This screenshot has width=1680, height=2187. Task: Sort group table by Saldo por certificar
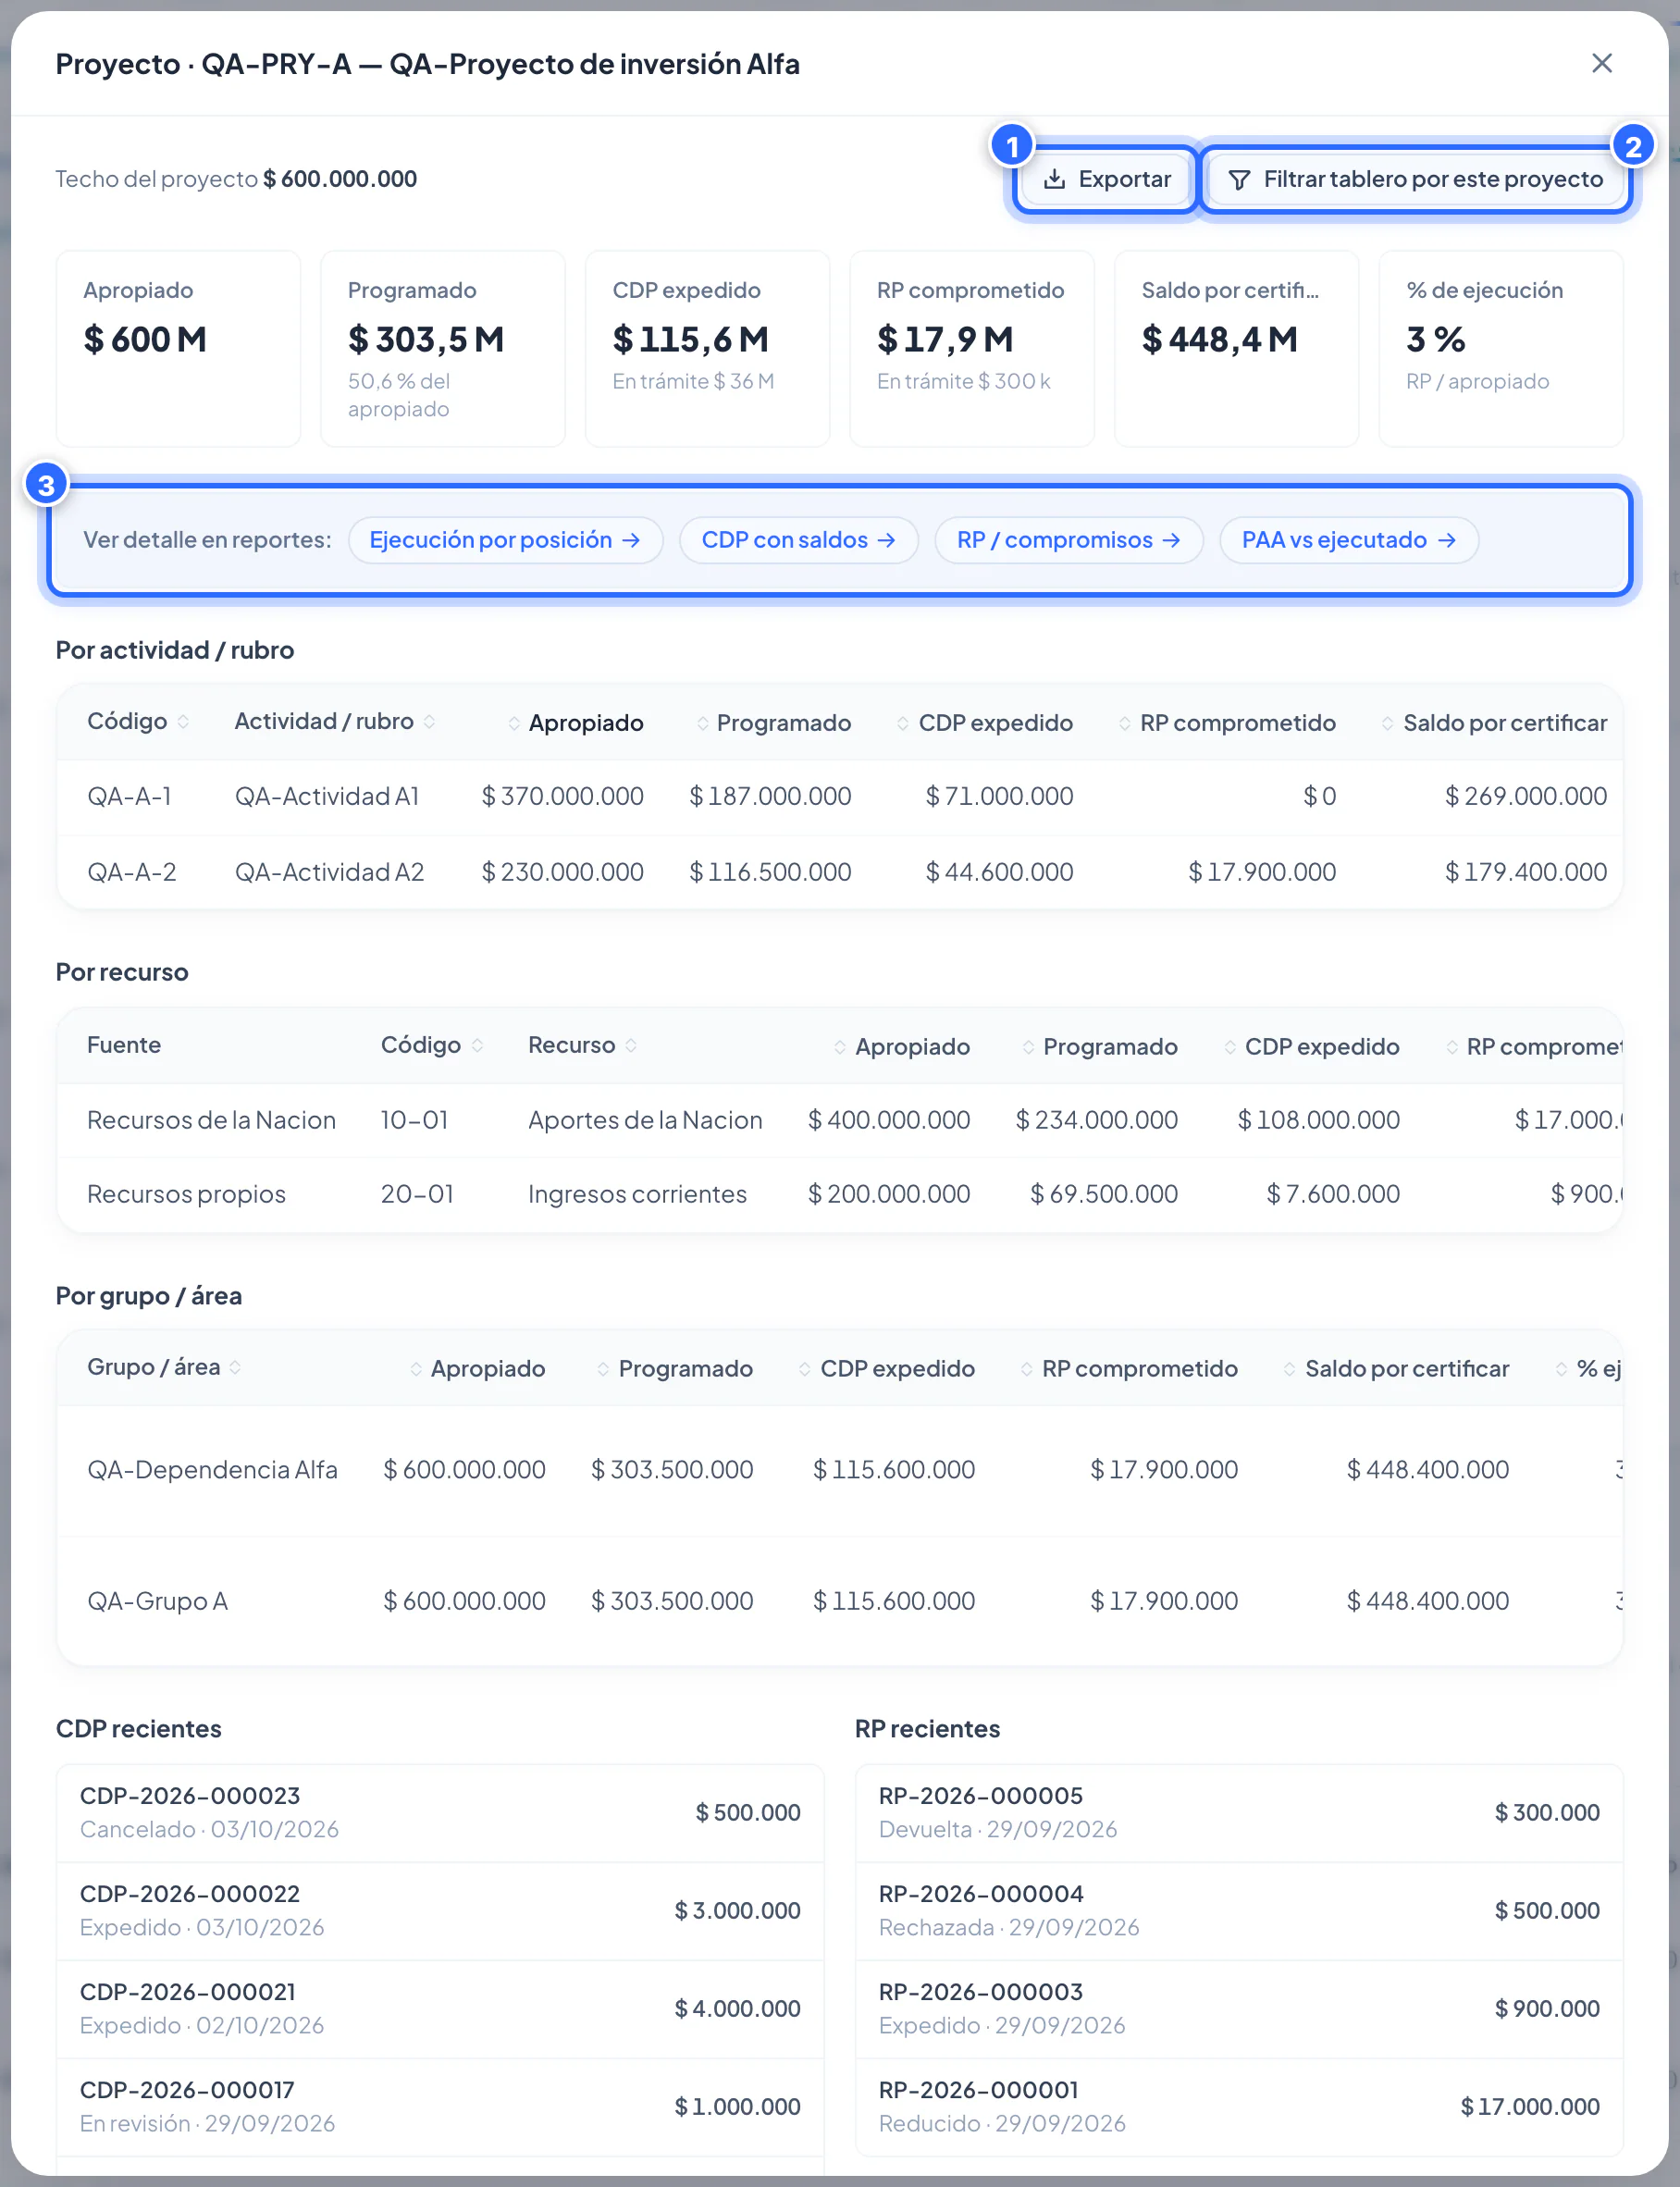(1396, 1369)
